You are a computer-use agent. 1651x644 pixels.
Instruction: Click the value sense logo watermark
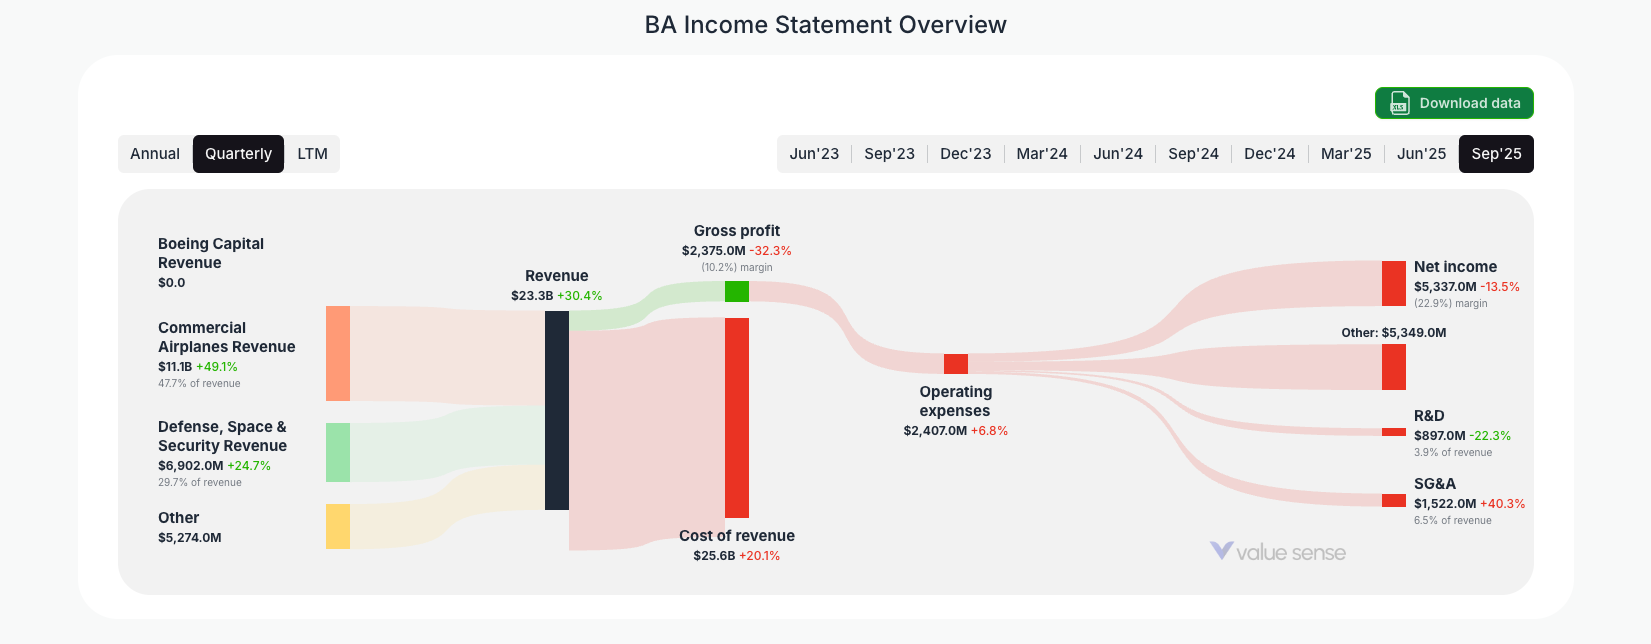point(1279,551)
